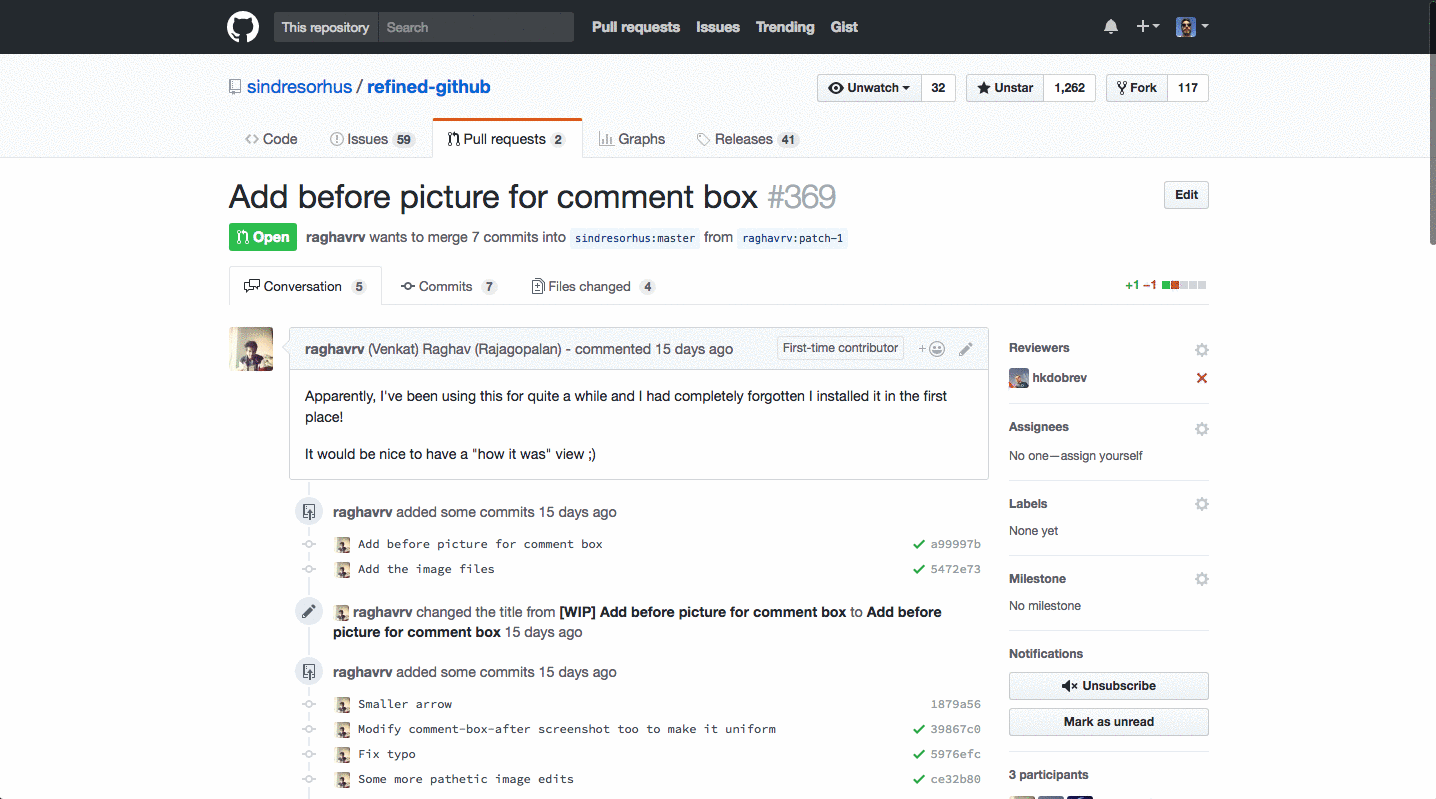Open the Assignees gear settings
This screenshot has width=1436, height=799.
(1202, 429)
